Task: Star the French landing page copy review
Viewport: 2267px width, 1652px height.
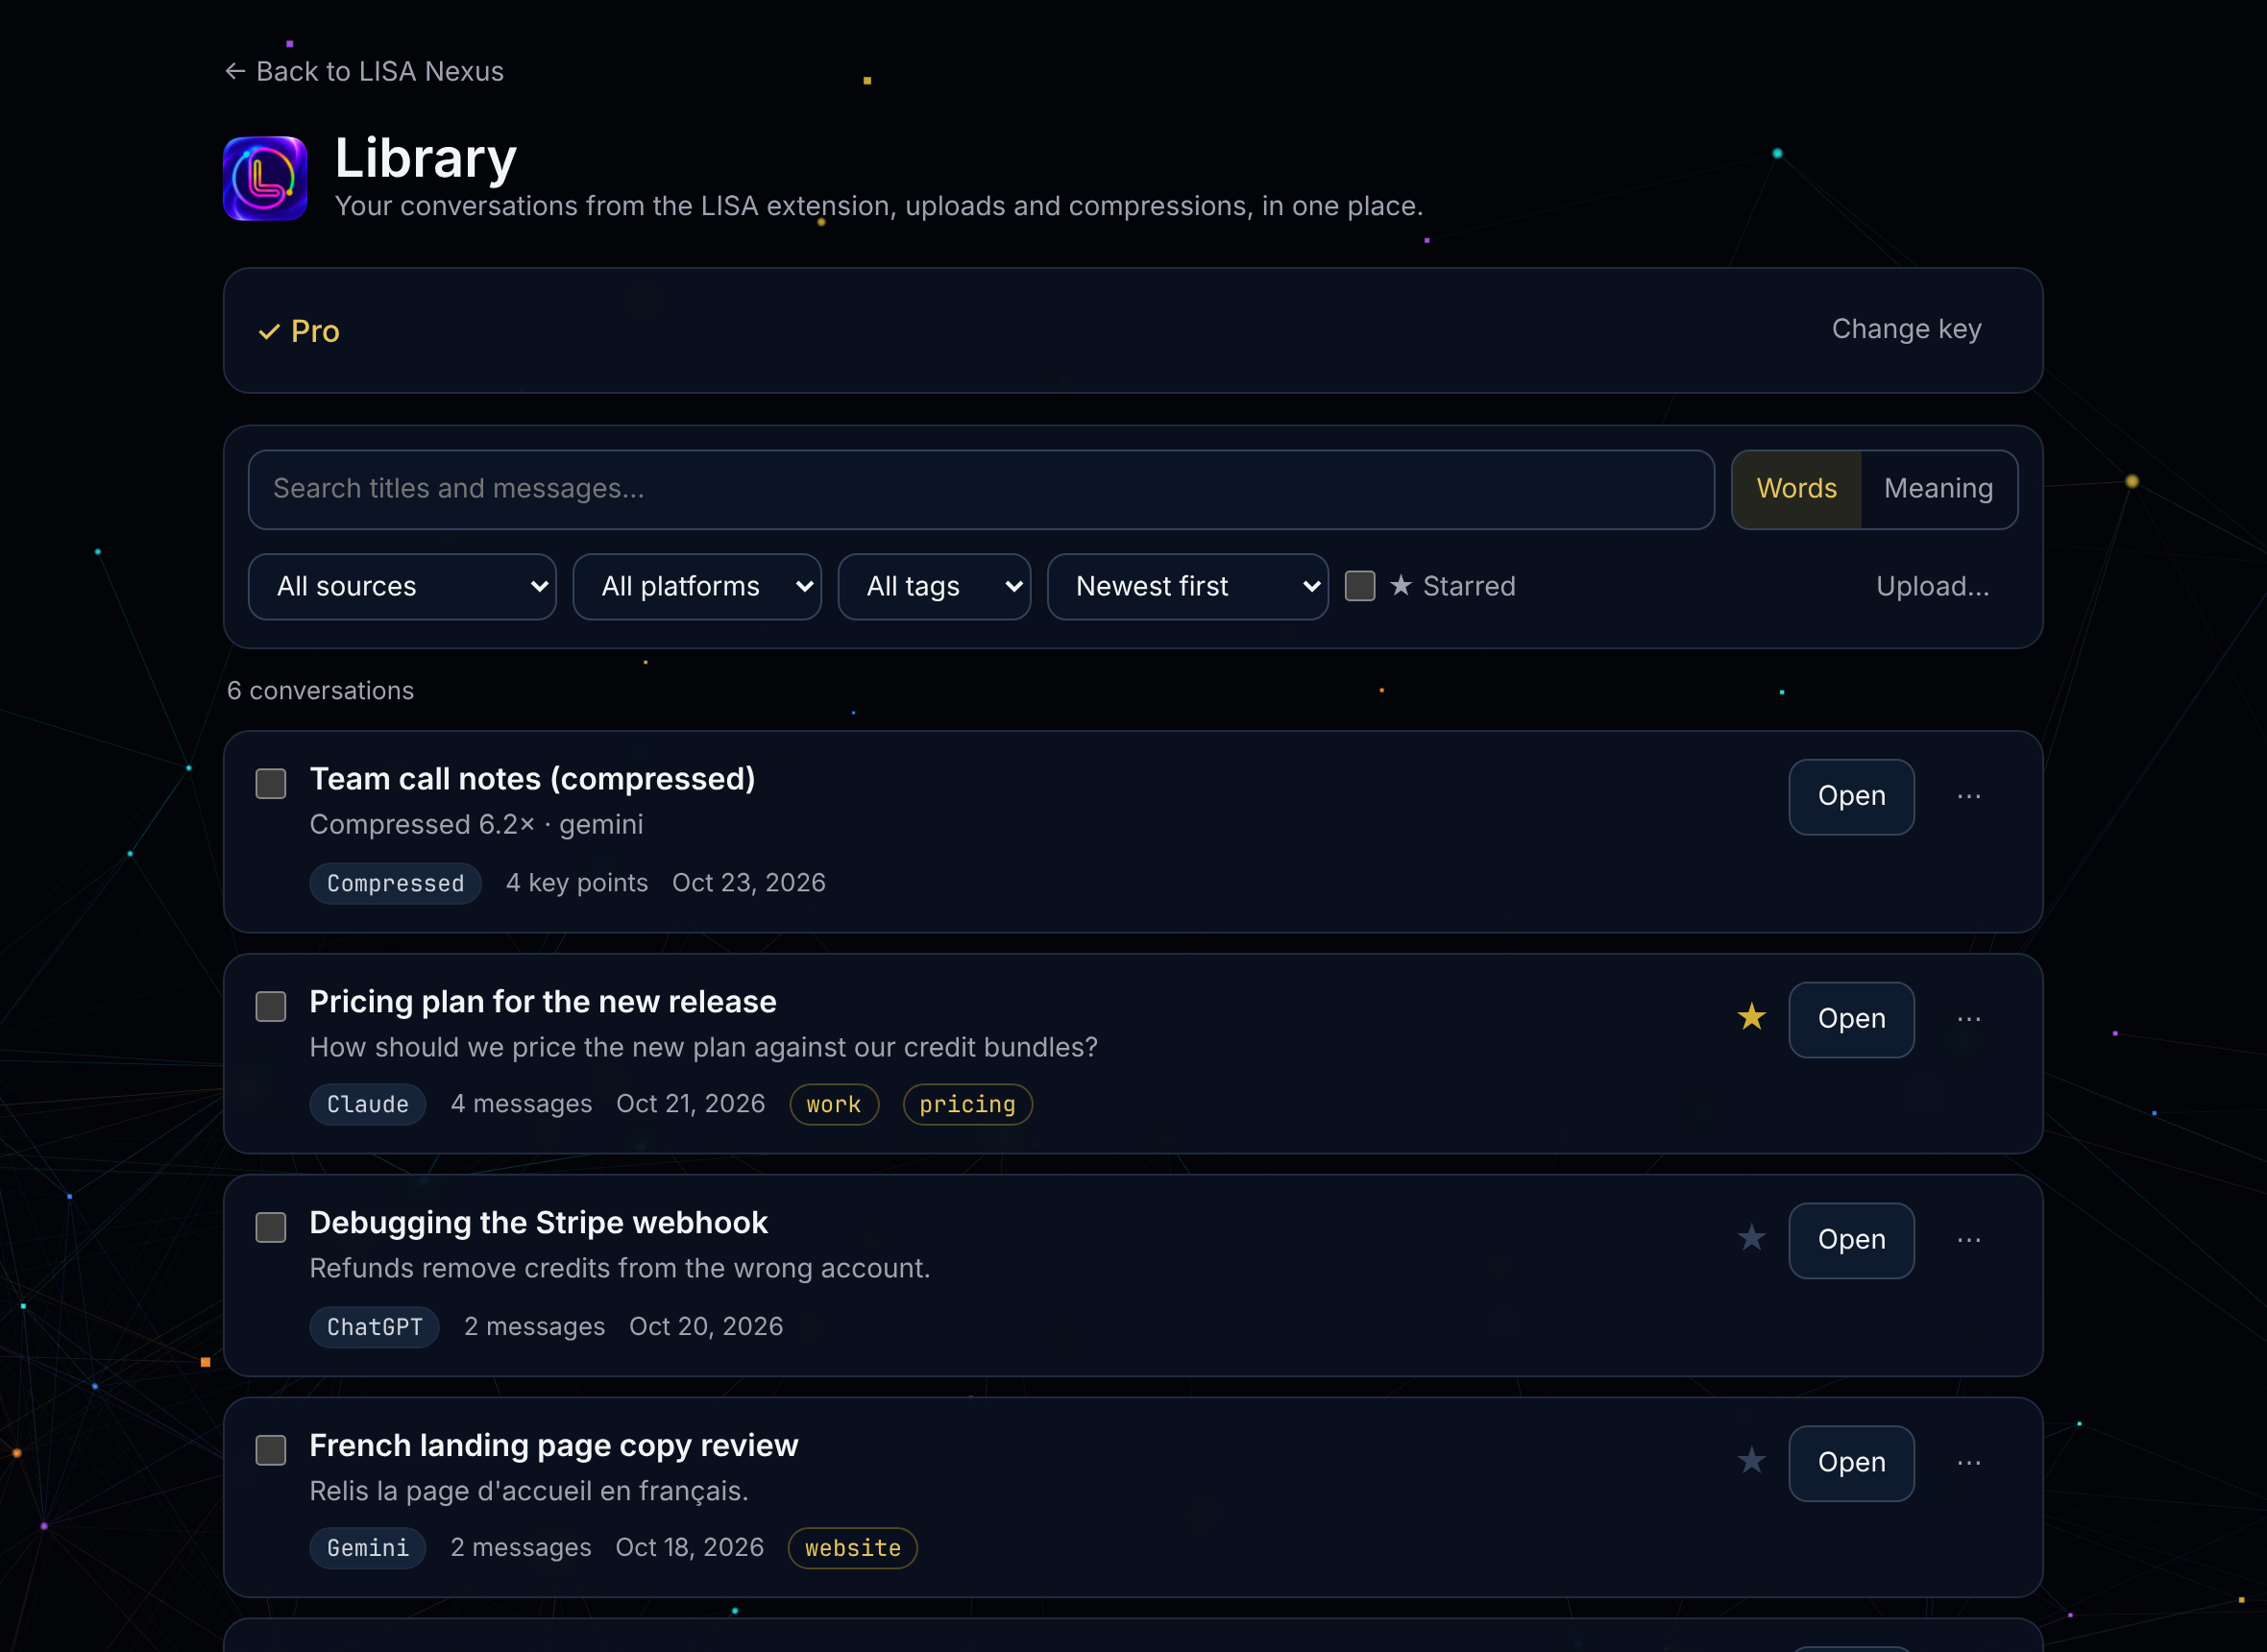Action: (1751, 1461)
